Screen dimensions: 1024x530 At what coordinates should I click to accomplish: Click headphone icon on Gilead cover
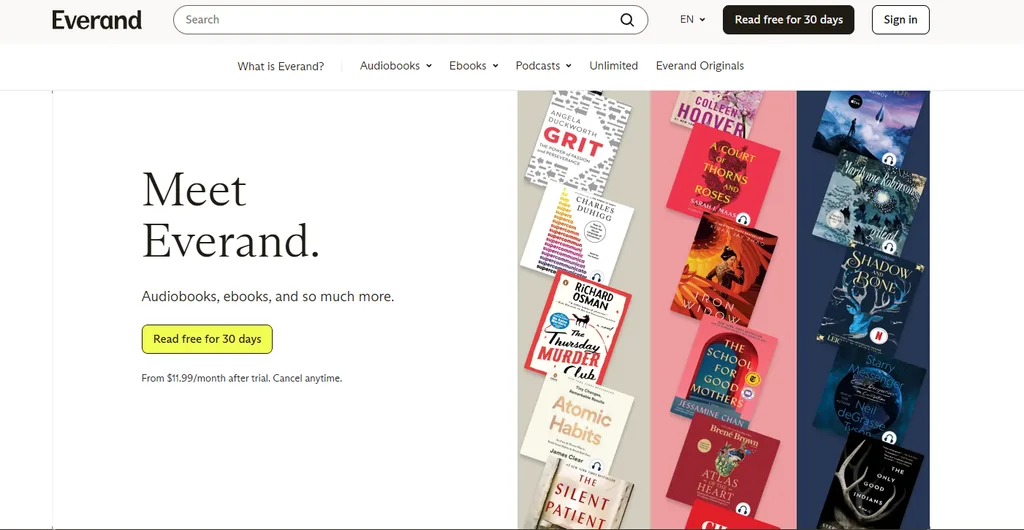click(889, 246)
